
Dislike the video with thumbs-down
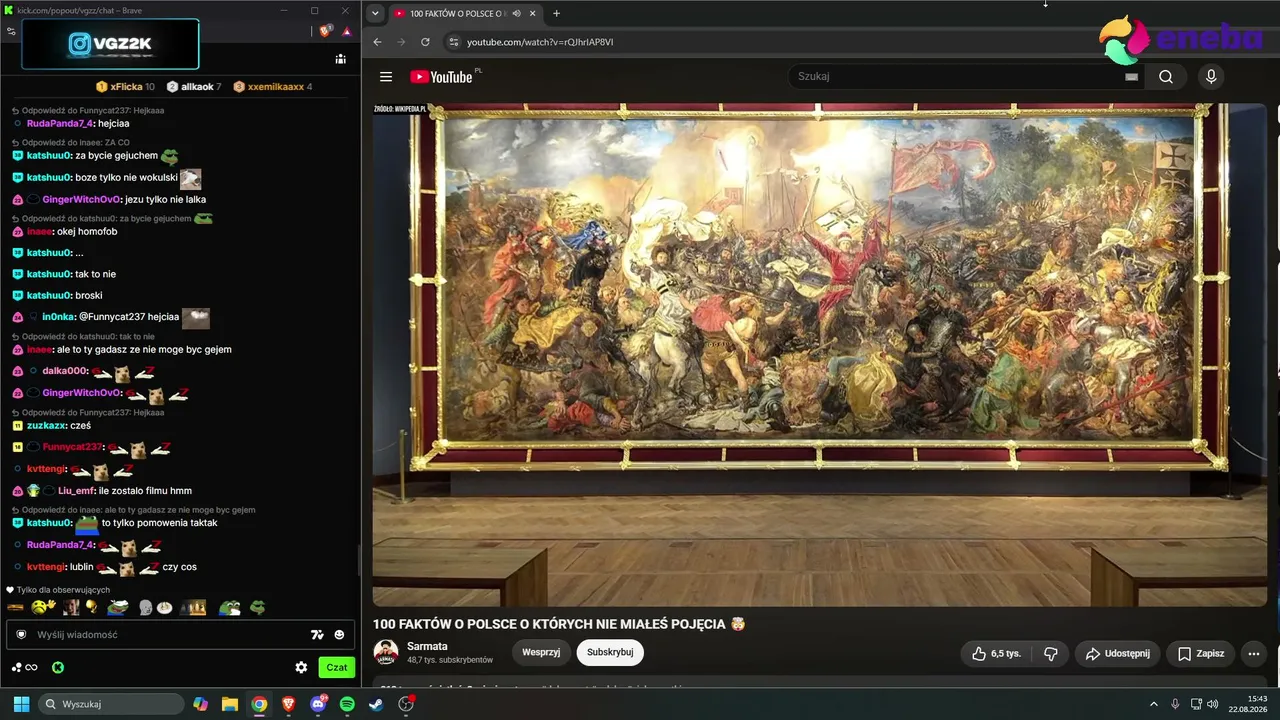pyautogui.click(x=1051, y=653)
